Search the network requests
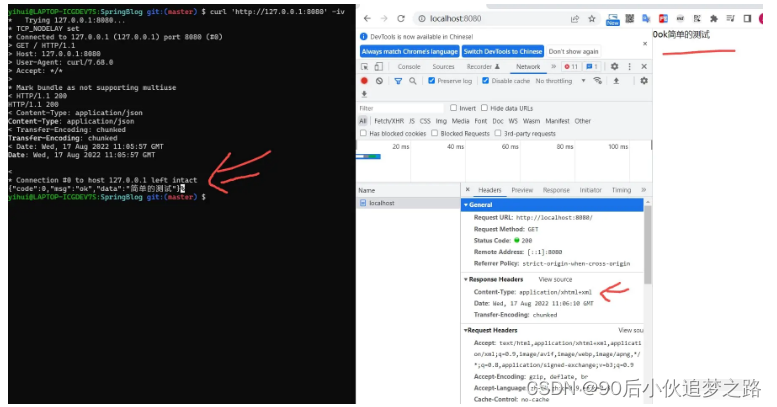The height and width of the screenshot is (407, 777). pyautogui.click(x=412, y=81)
